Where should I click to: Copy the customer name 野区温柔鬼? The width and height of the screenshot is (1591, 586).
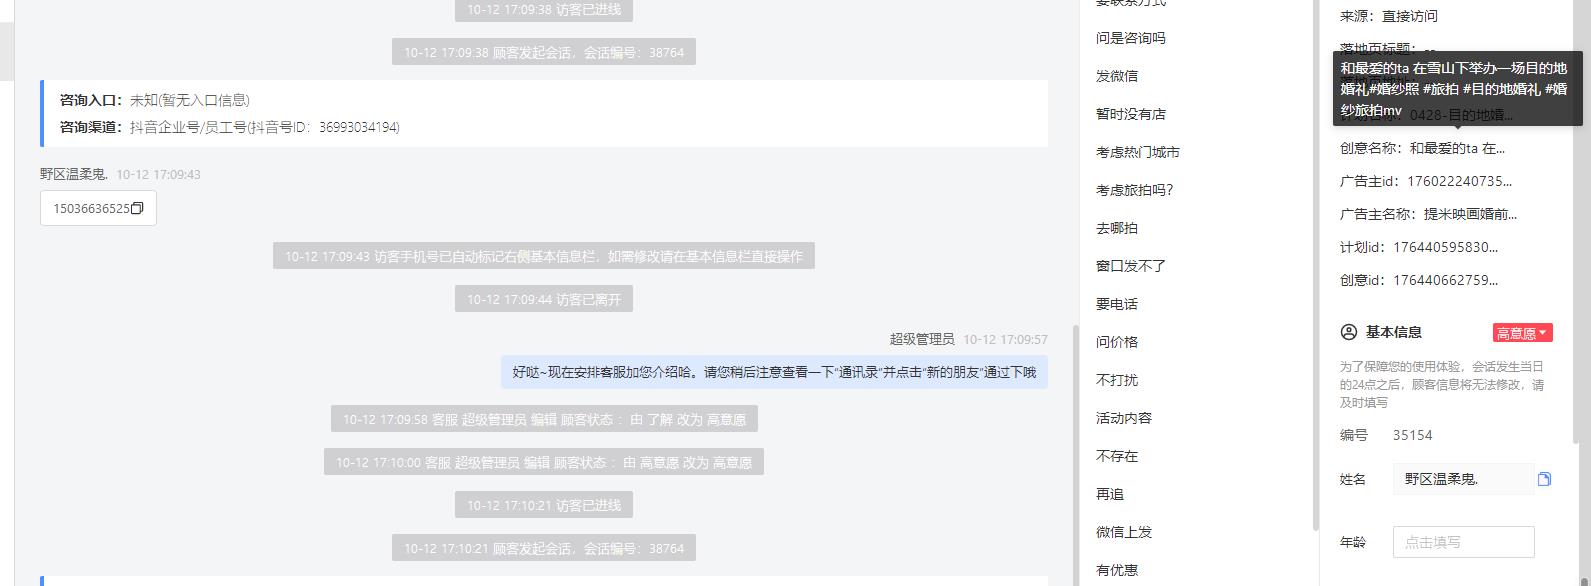pyautogui.click(x=1544, y=479)
